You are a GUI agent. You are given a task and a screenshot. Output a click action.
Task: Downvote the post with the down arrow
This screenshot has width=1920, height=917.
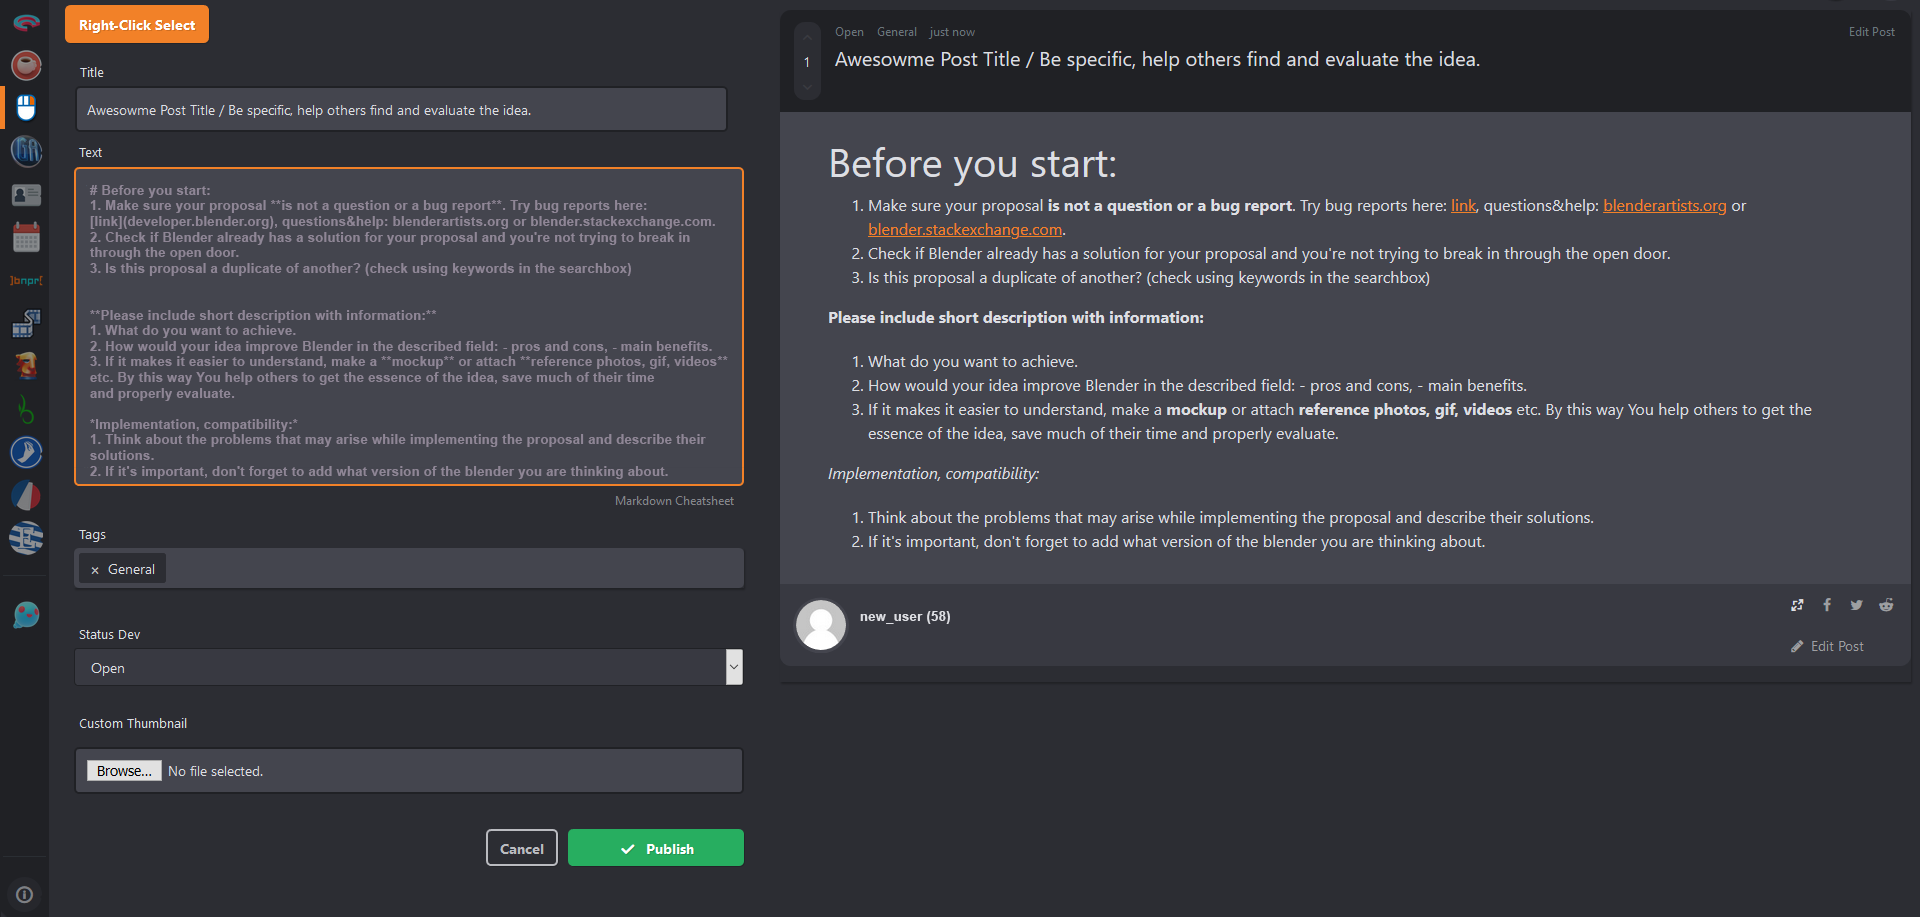coord(807,86)
